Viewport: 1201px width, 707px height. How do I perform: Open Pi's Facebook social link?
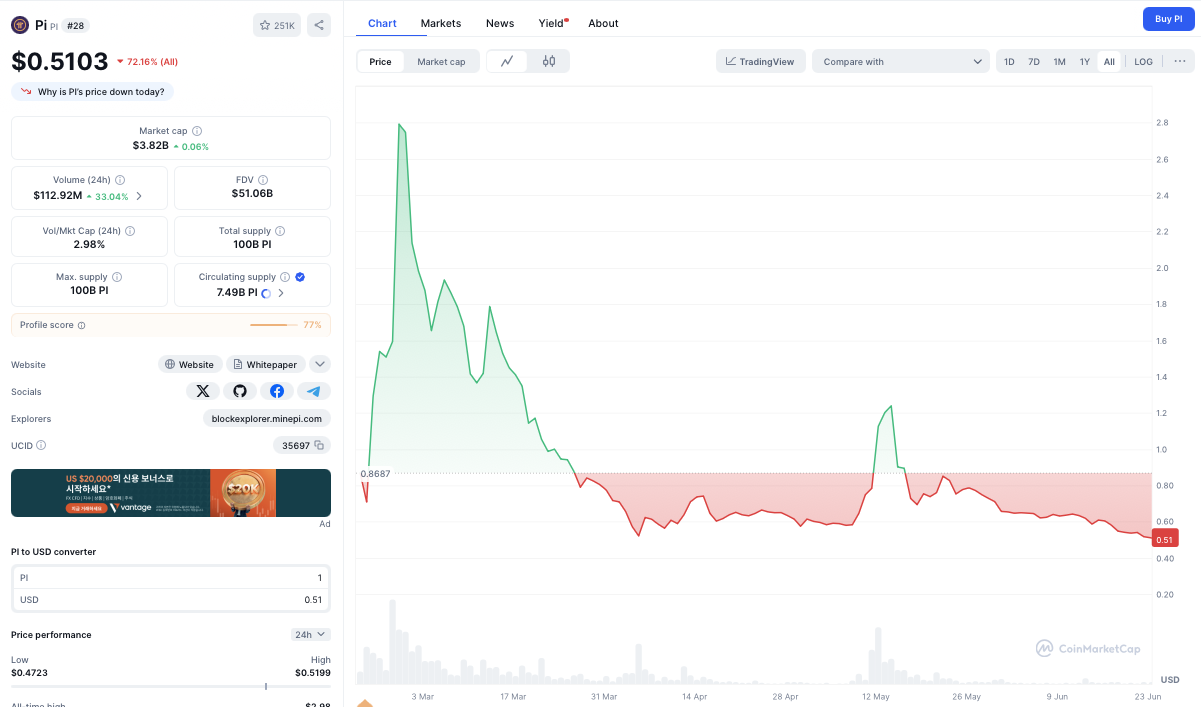[277, 391]
